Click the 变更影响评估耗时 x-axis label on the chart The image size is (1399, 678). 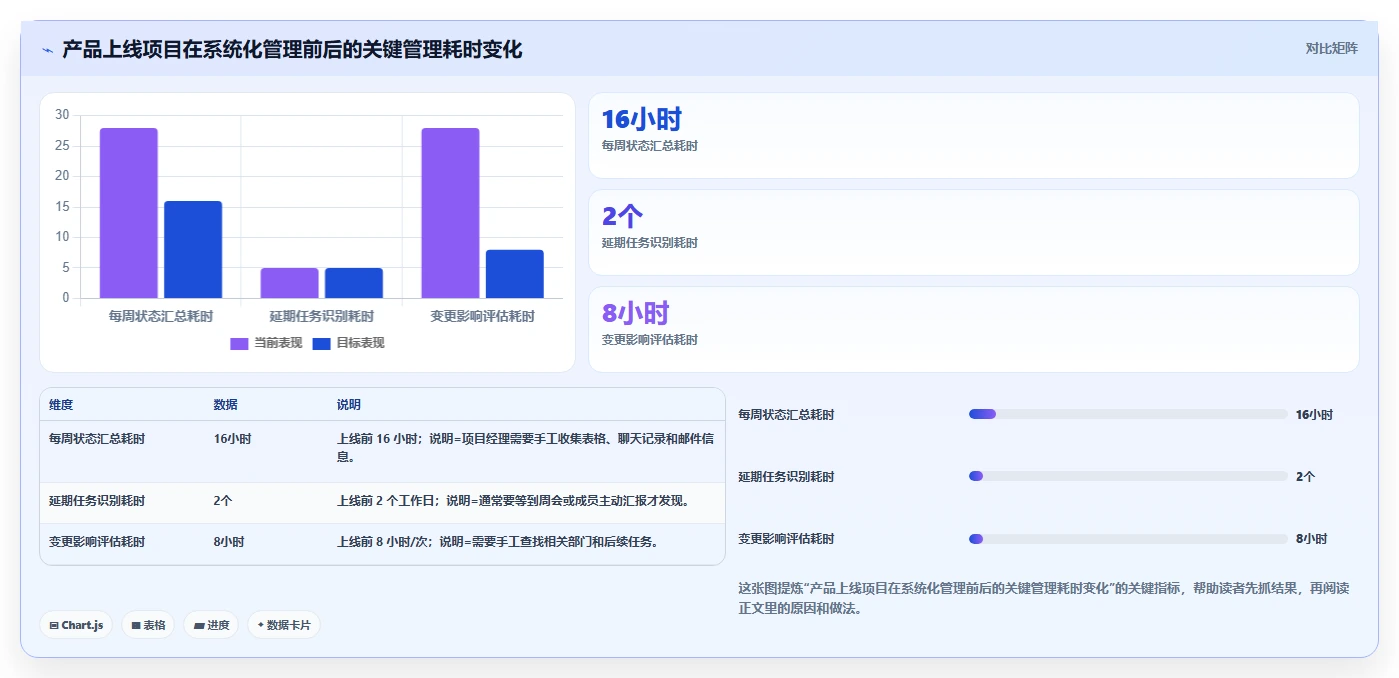click(483, 316)
